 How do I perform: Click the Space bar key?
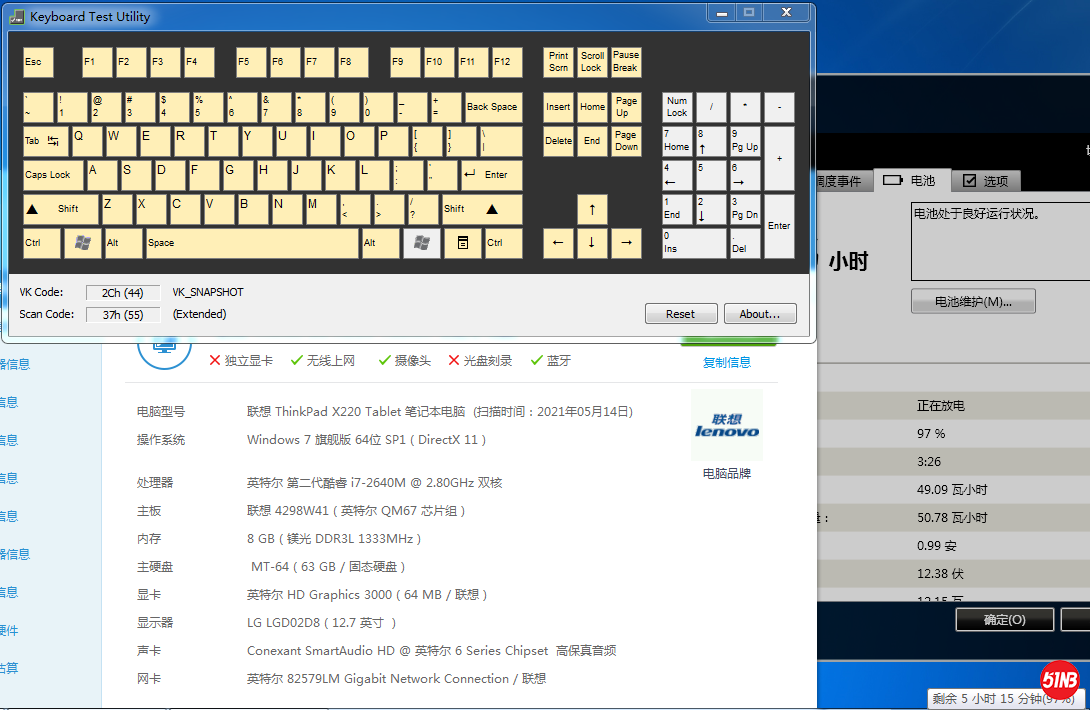pyautogui.click(x=251, y=243)
